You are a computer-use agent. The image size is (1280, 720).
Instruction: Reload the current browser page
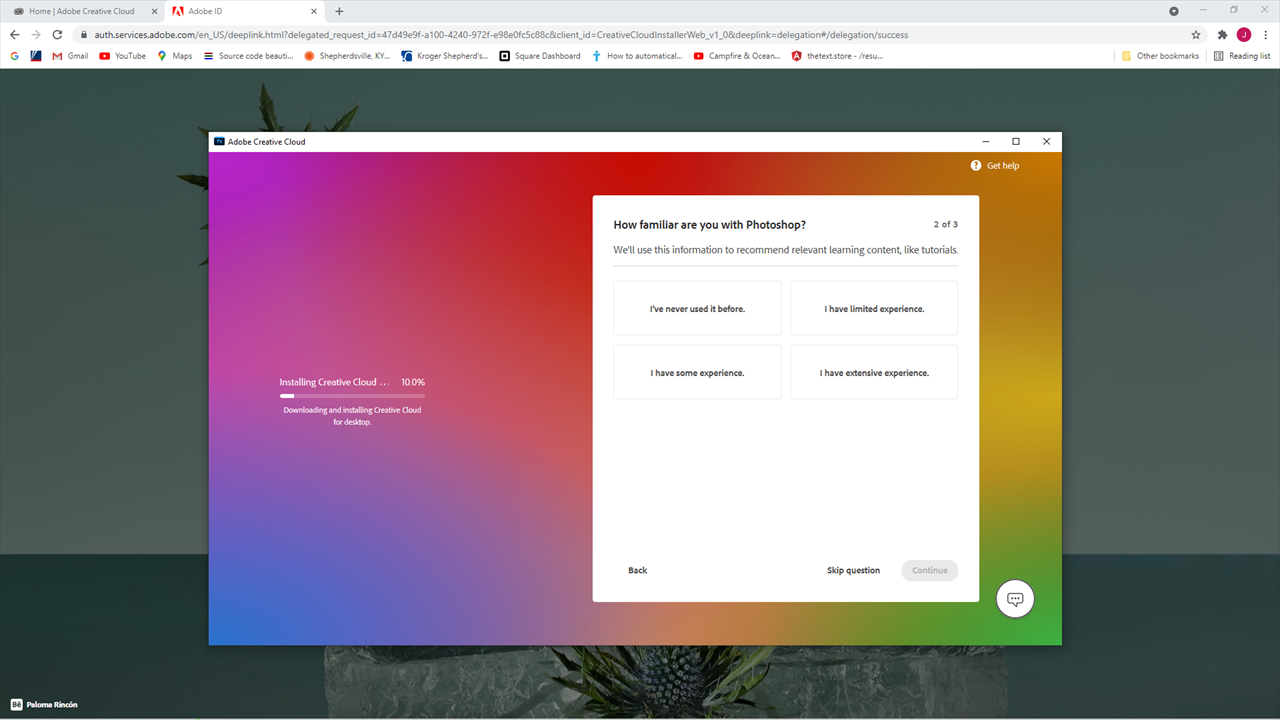coord(58,35)
